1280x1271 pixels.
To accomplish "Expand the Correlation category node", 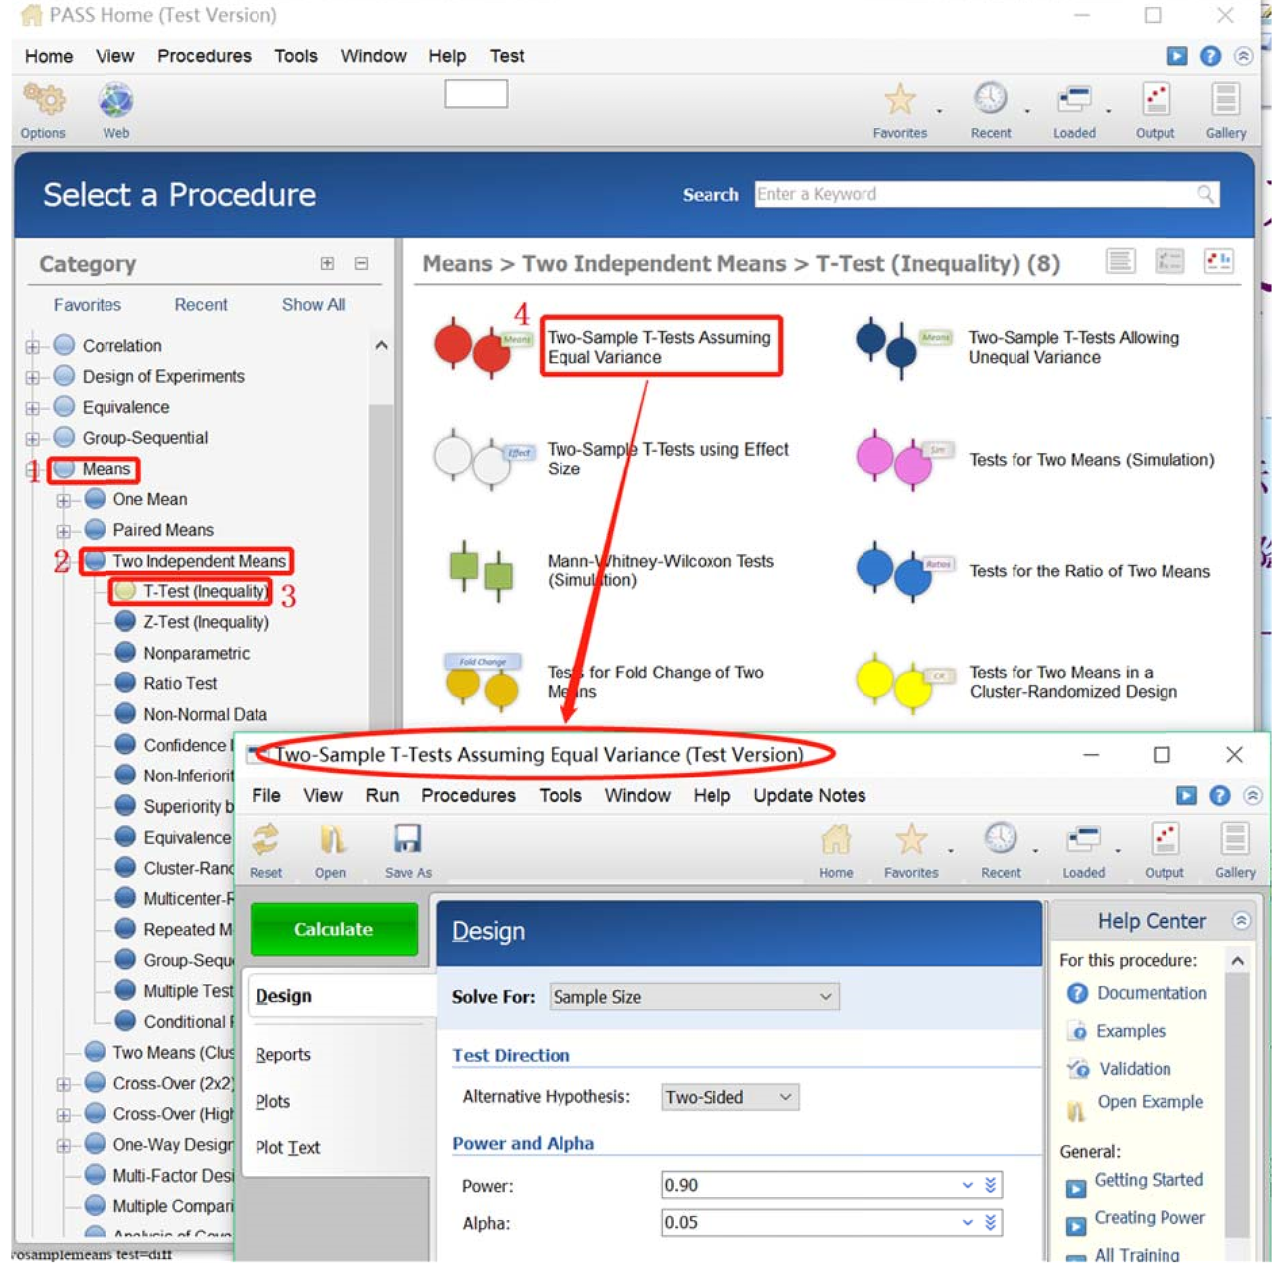I will click(x=33, y=347).
